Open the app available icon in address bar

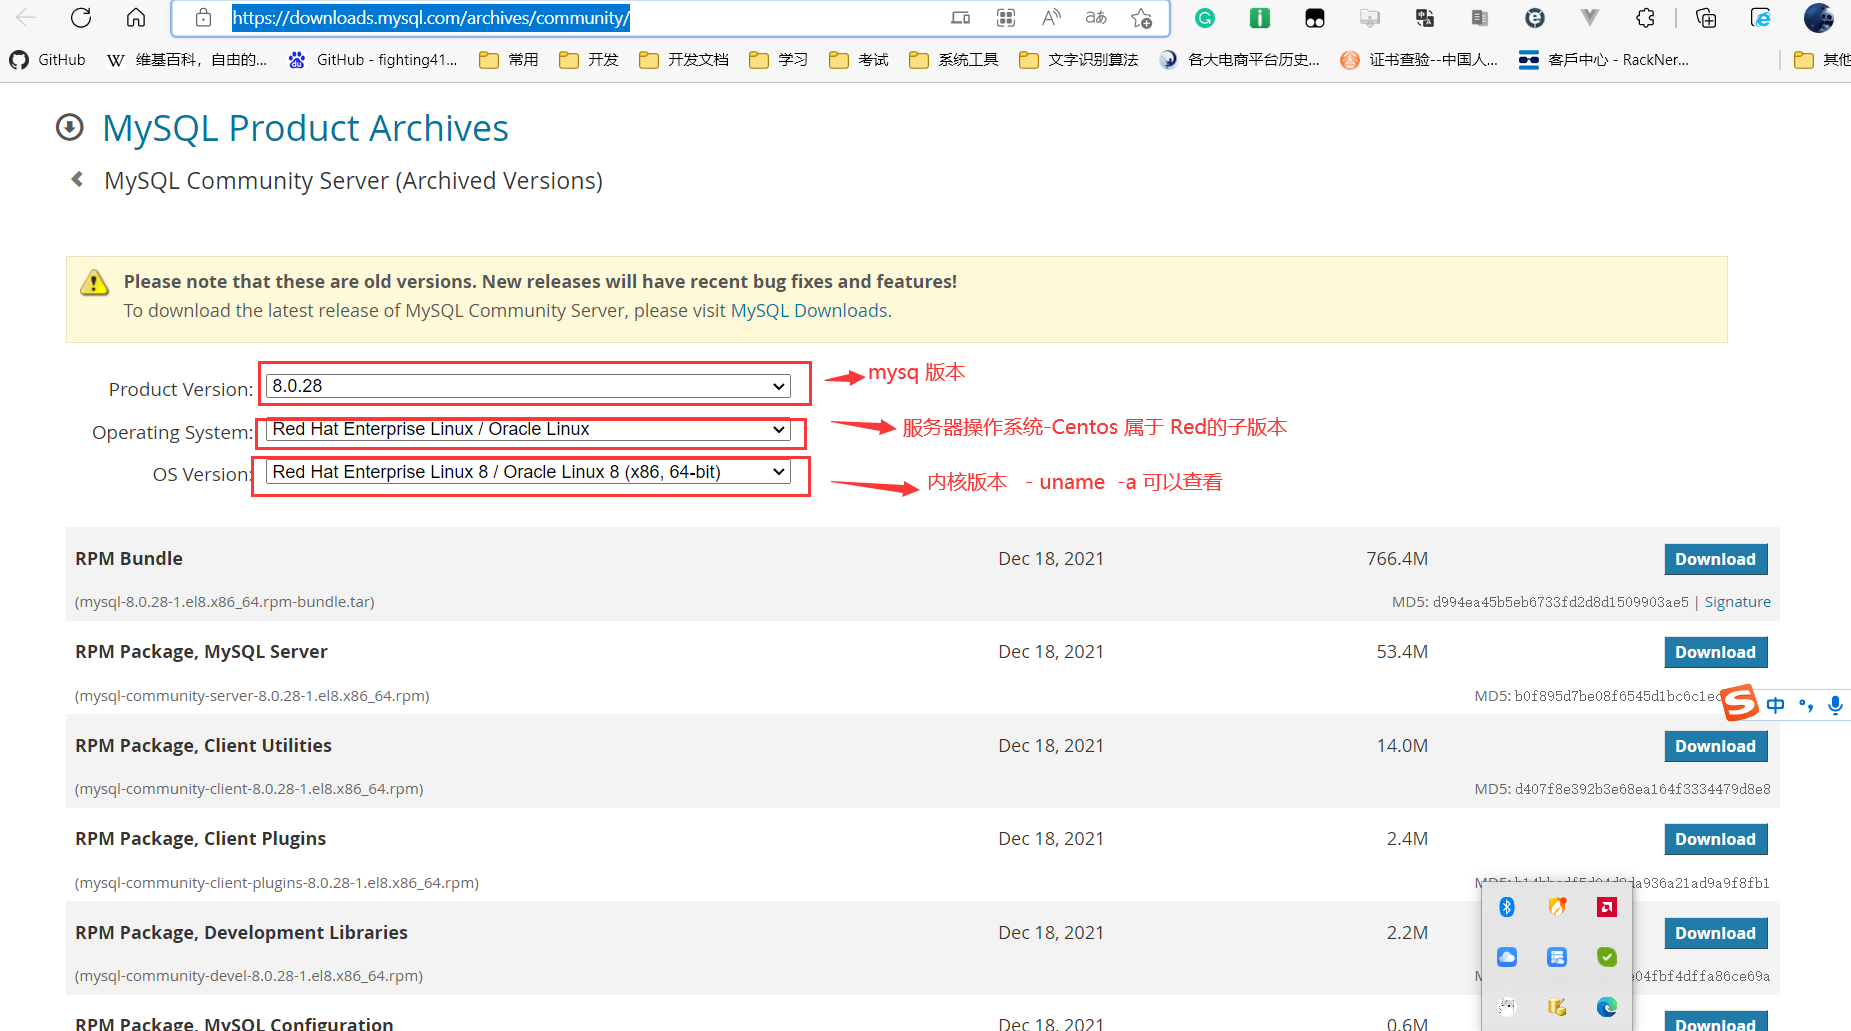point(961,17)
